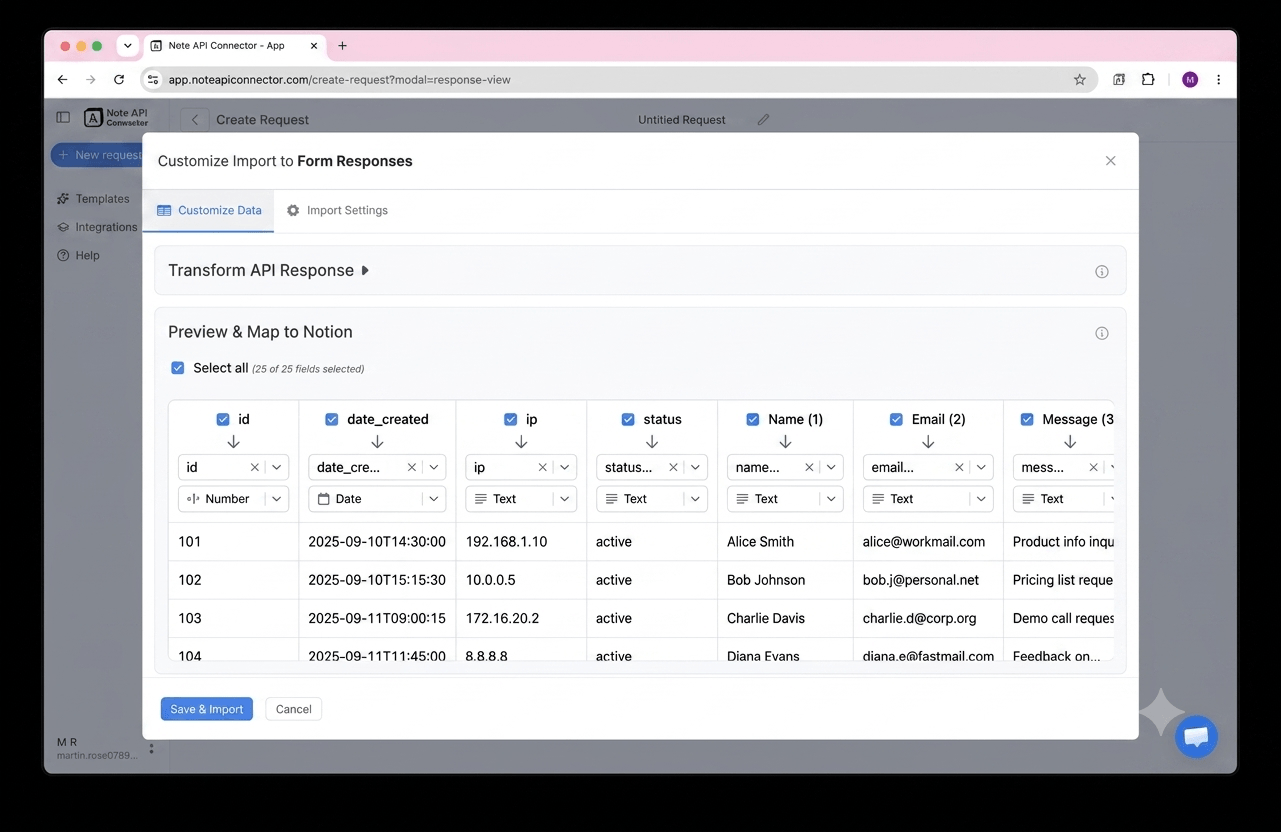Open the Chrome profile avatar M
Screen dimensions: 1281x832
pos(1189,80)
